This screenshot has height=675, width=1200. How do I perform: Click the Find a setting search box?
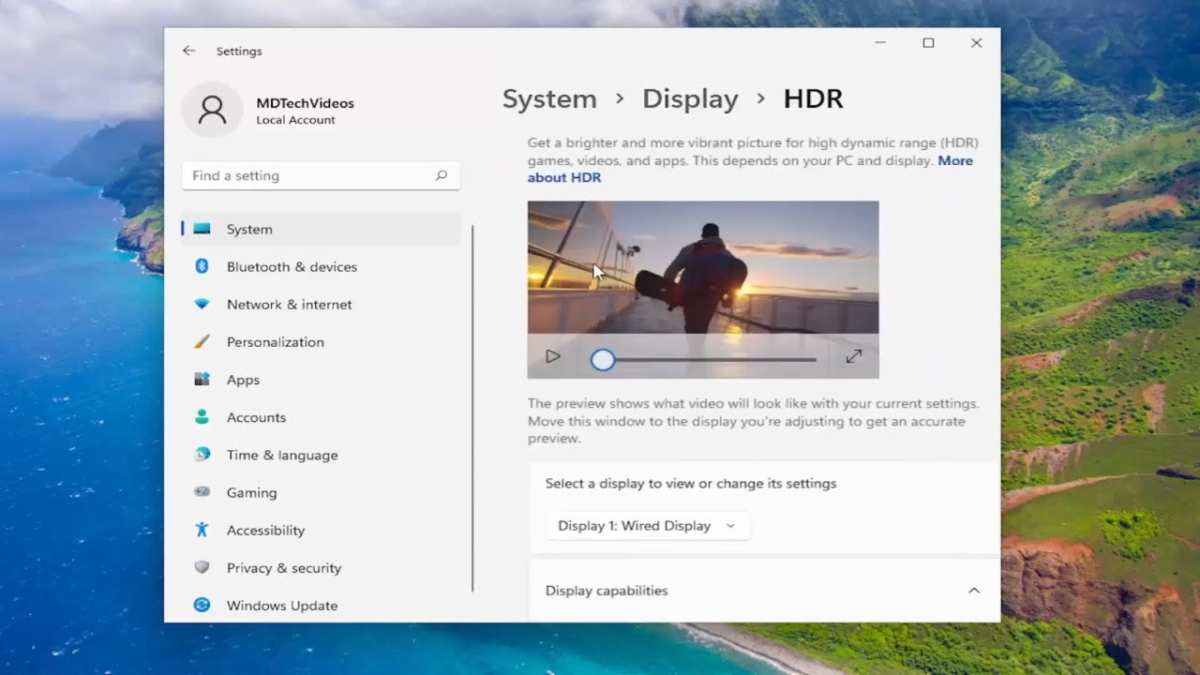pos(321,175)
